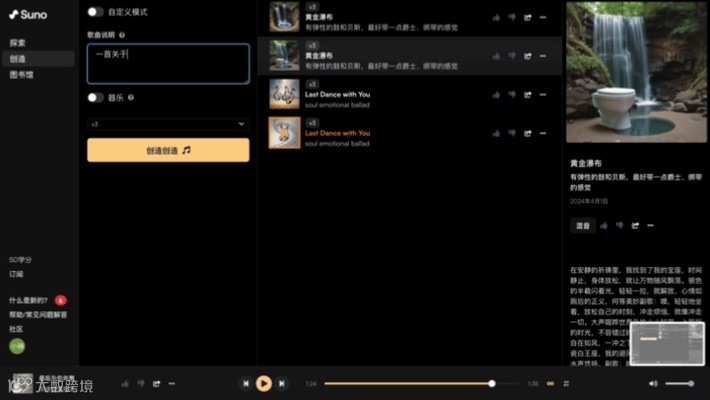The height and width of the screenshot is (400, 710).
Task: Open the v3 model version dropdown
Action: [x=168, y=124]
